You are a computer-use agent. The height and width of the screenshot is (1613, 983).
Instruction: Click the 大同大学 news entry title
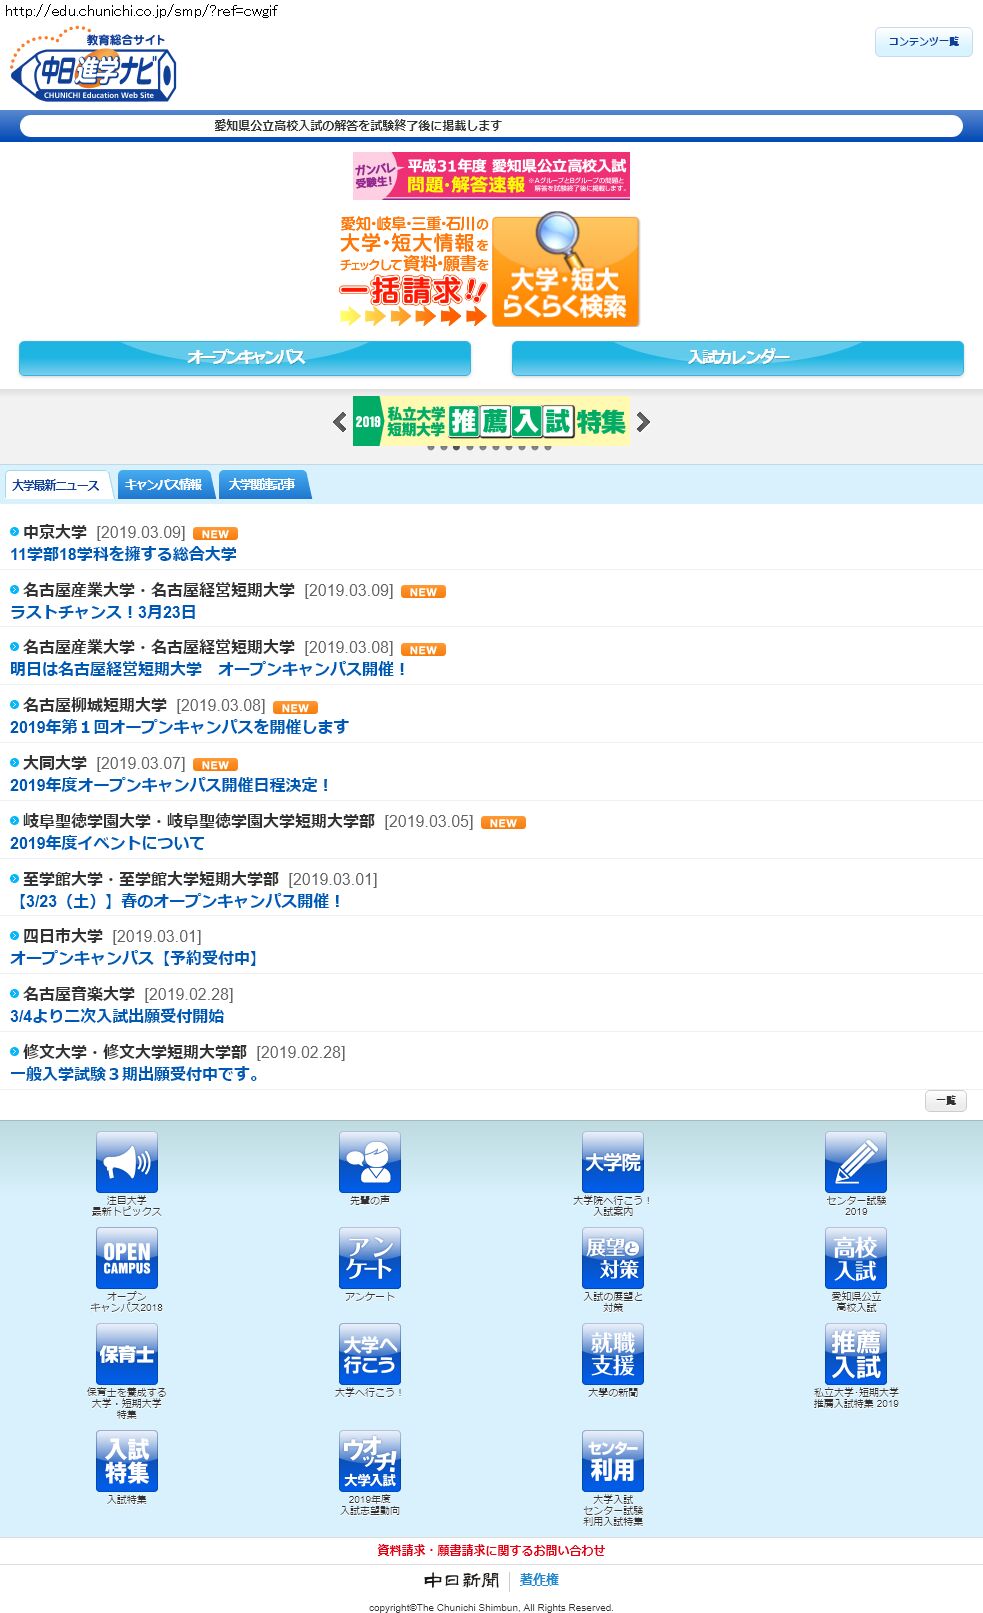[55, 763]
